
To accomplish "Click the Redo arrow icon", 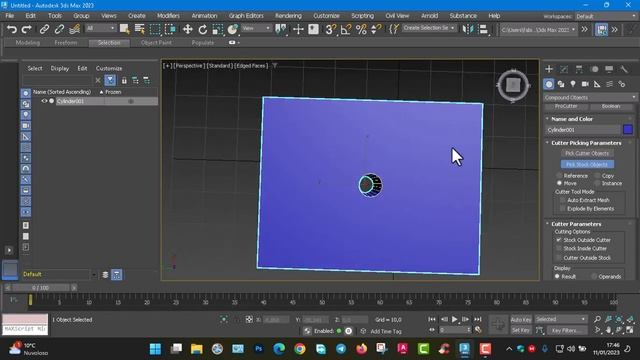I will tap(27, 29).
